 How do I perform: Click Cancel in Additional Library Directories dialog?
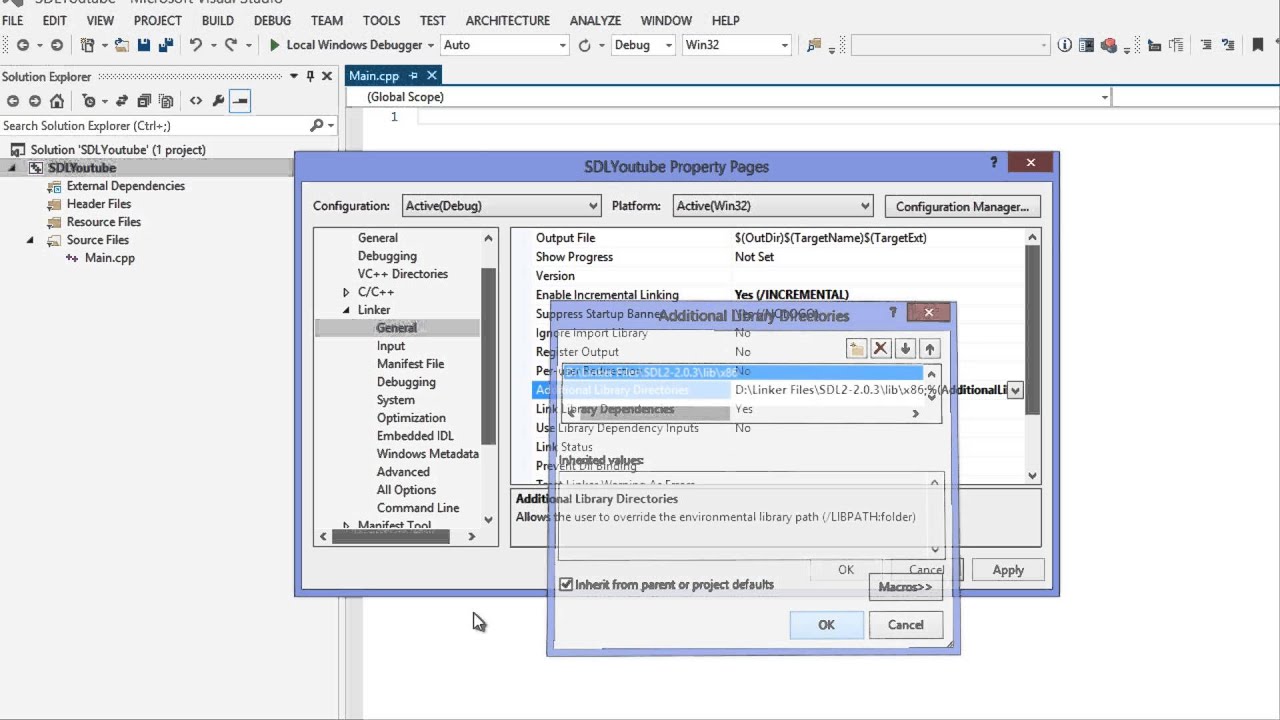tap(906, 625)
